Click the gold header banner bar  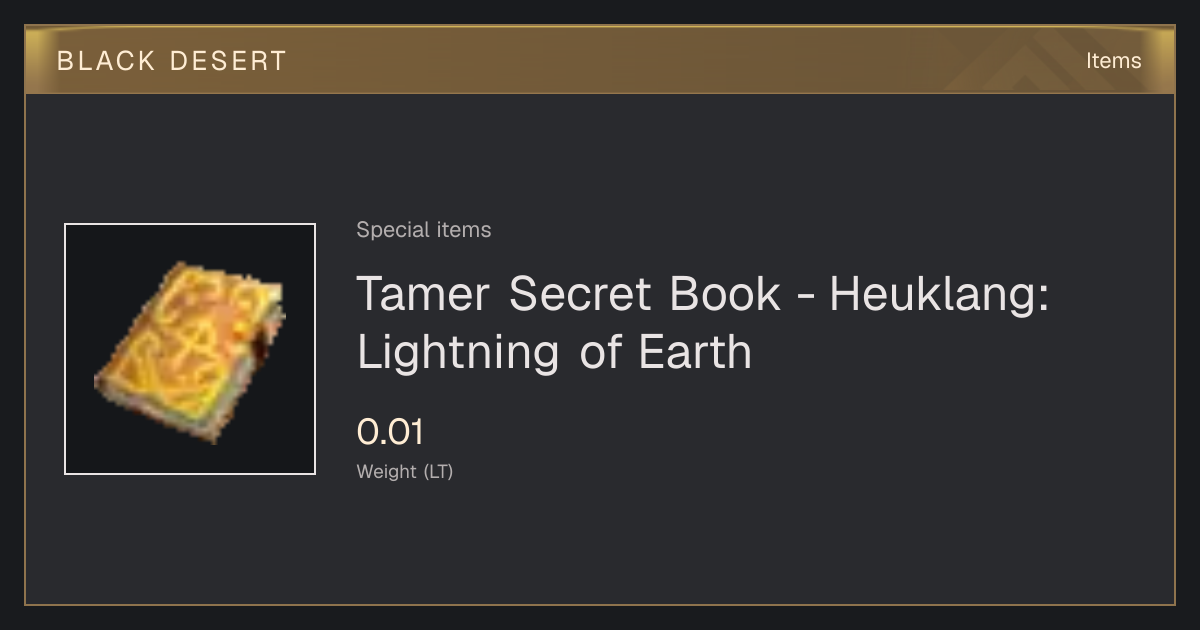[600, 61]
